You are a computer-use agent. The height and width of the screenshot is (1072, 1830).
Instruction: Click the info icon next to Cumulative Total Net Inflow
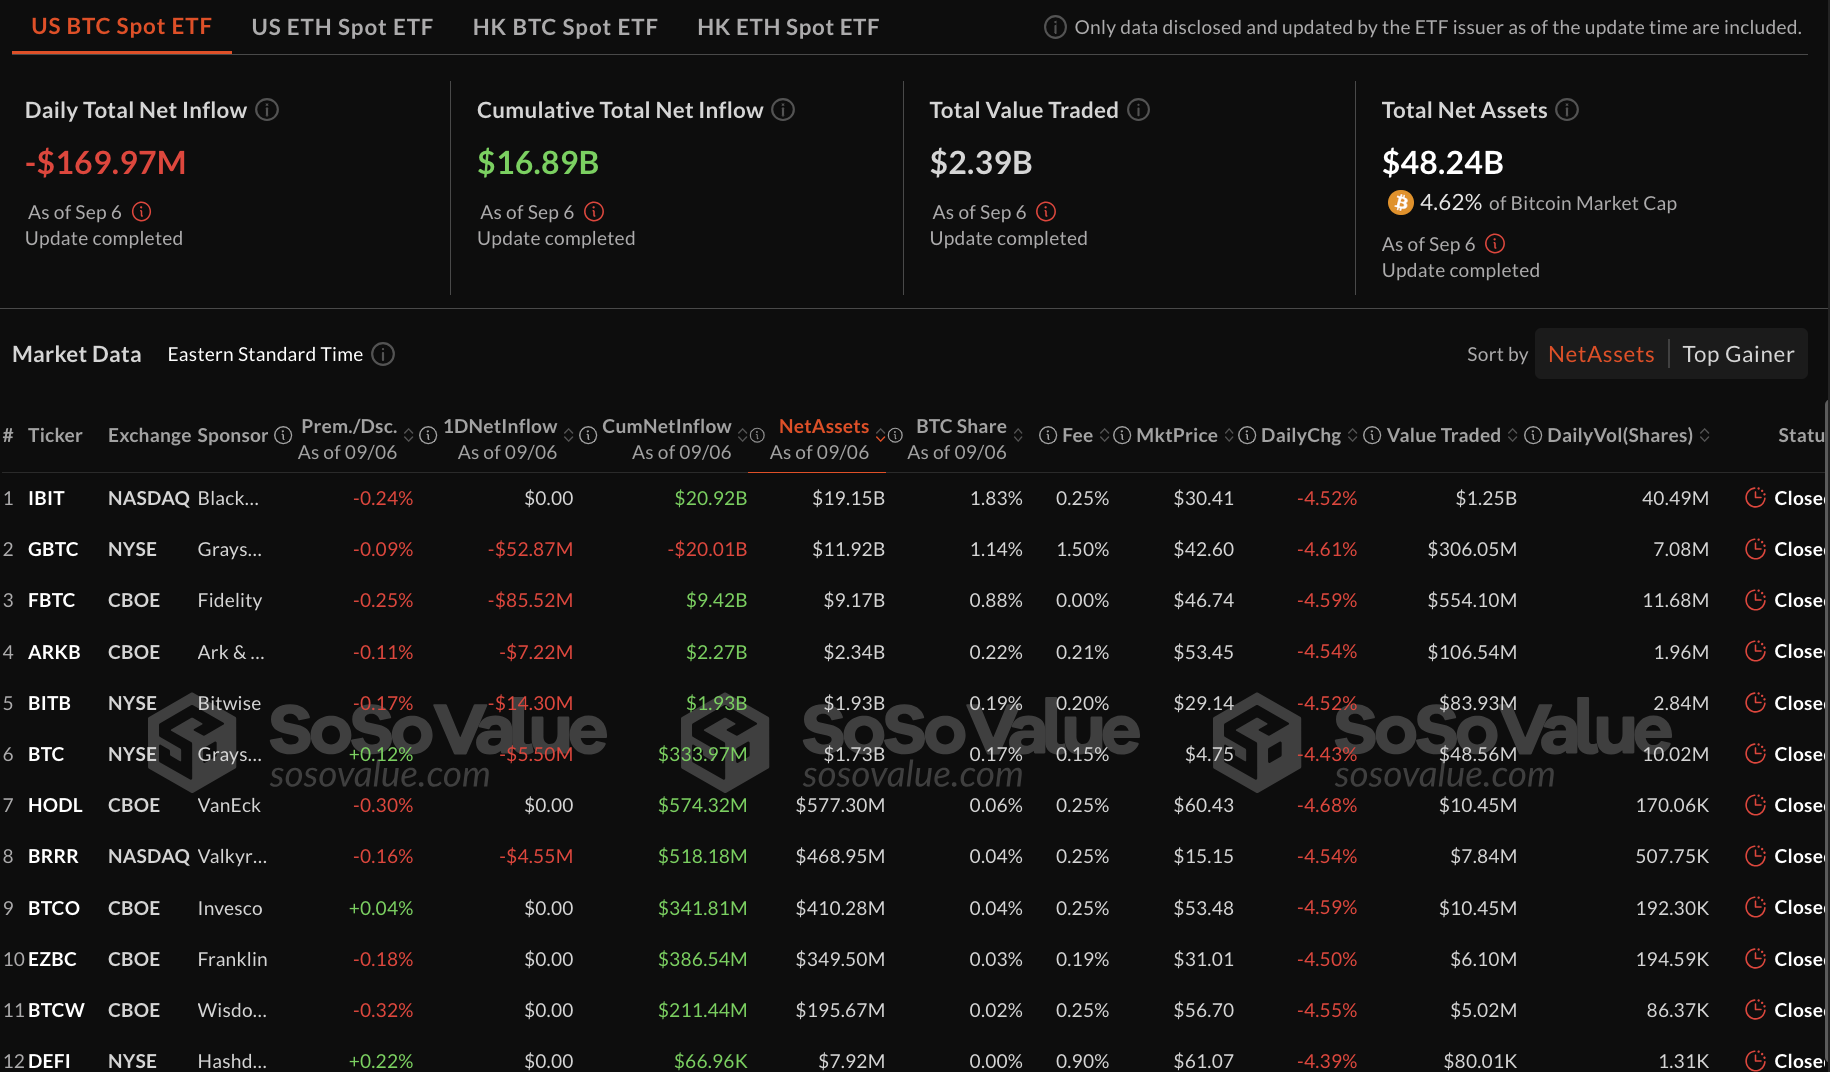coord(783,109)
